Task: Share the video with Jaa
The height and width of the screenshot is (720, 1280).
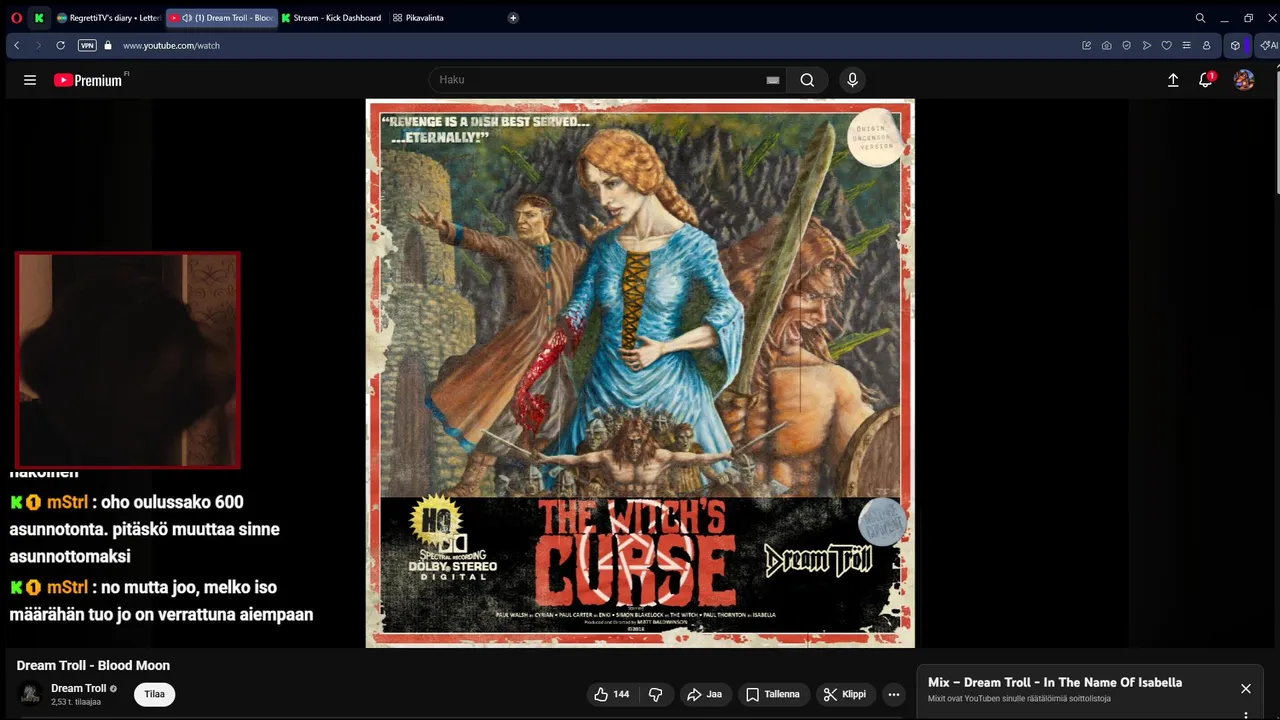Action: (x=704, y=694)
